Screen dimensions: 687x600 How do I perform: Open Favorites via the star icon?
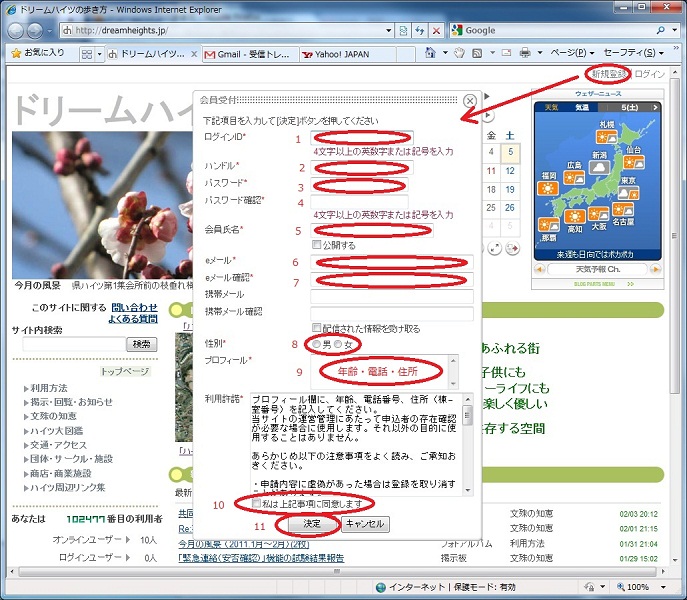coord(16,52)
